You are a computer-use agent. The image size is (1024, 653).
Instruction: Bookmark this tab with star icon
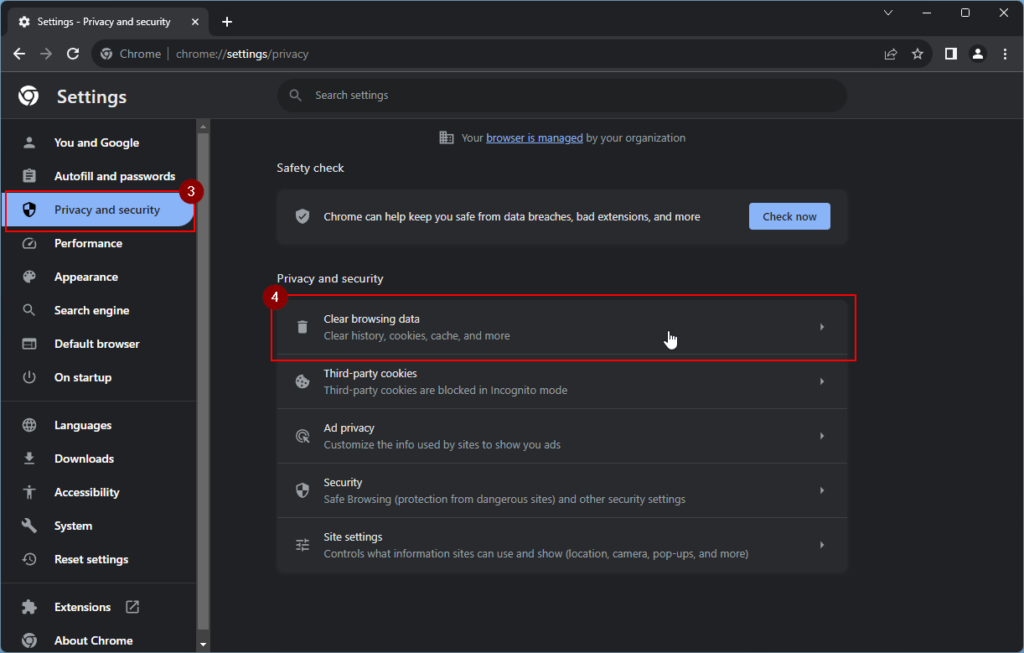[917, 54]
